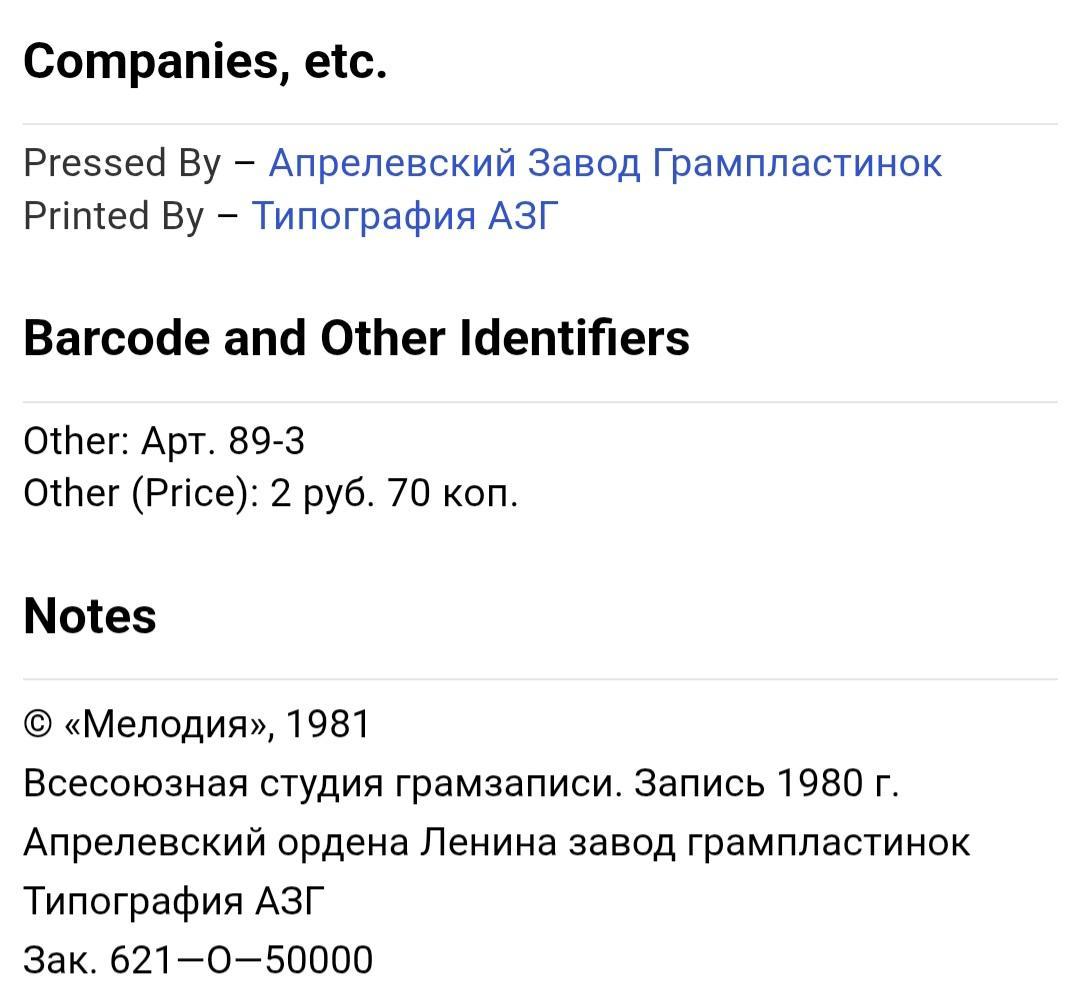This screenshot has width=1080, height=1000.
Task: Click the "Pressed By" label text
Action: click(122, 163)
